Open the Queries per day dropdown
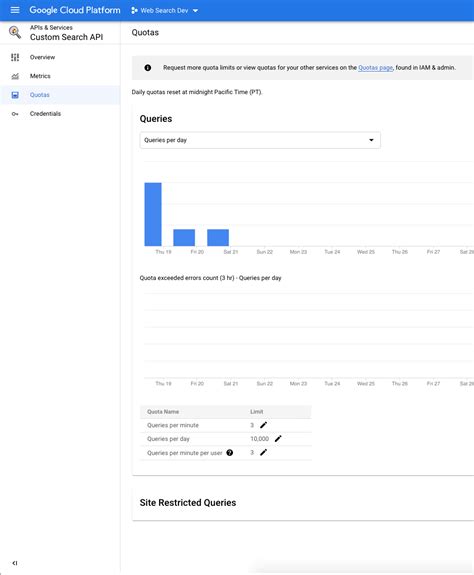474x575 pixels. pos(260,140)
